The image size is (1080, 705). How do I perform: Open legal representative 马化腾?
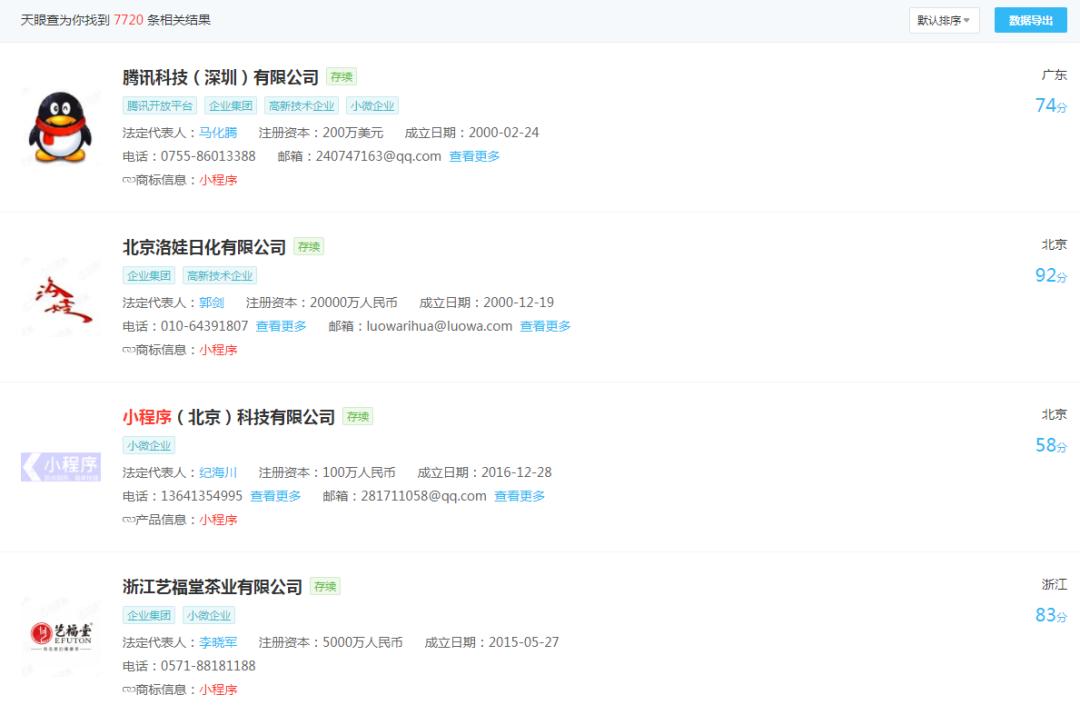tap(218, 132)
